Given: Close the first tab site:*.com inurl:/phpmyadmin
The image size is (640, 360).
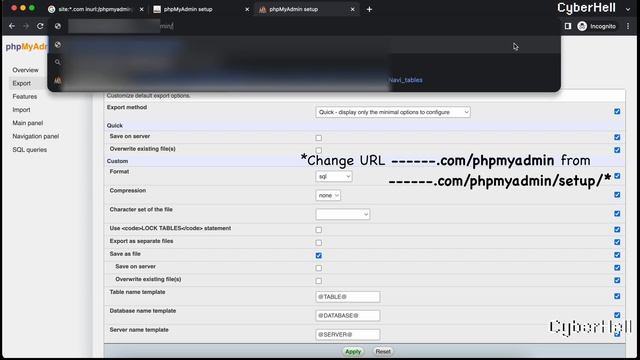Looking at the screenshot, I should pyautogui.click(x=142, y=9).
